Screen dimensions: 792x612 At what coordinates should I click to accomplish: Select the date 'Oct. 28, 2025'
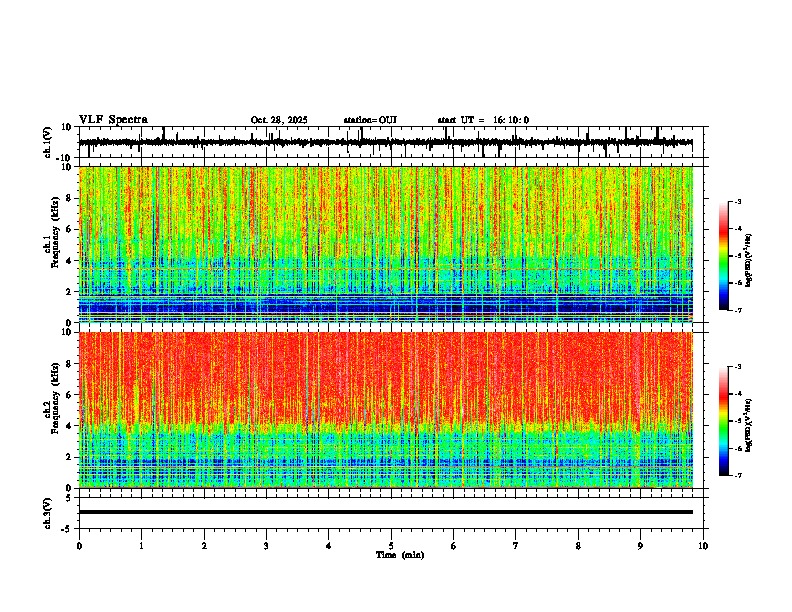279,120
